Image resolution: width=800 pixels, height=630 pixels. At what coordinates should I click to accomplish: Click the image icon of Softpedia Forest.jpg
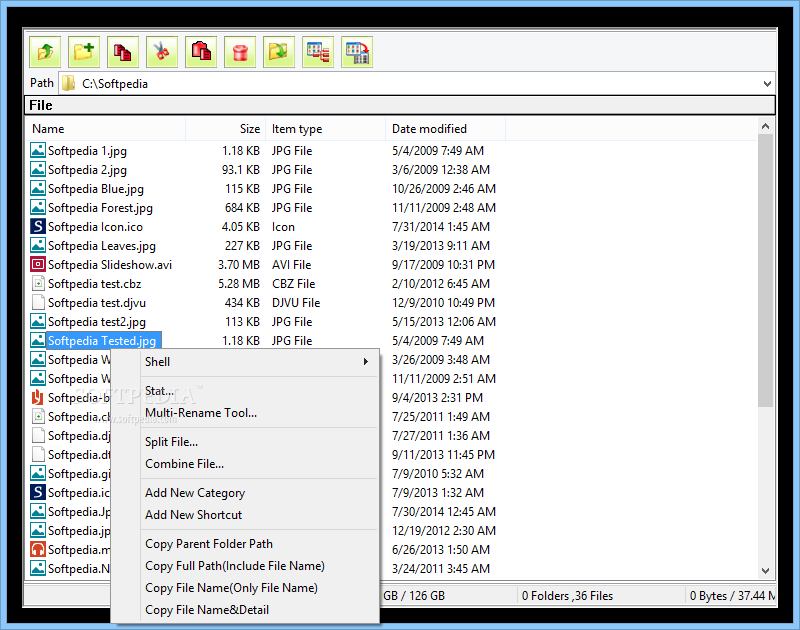[38, 207]
